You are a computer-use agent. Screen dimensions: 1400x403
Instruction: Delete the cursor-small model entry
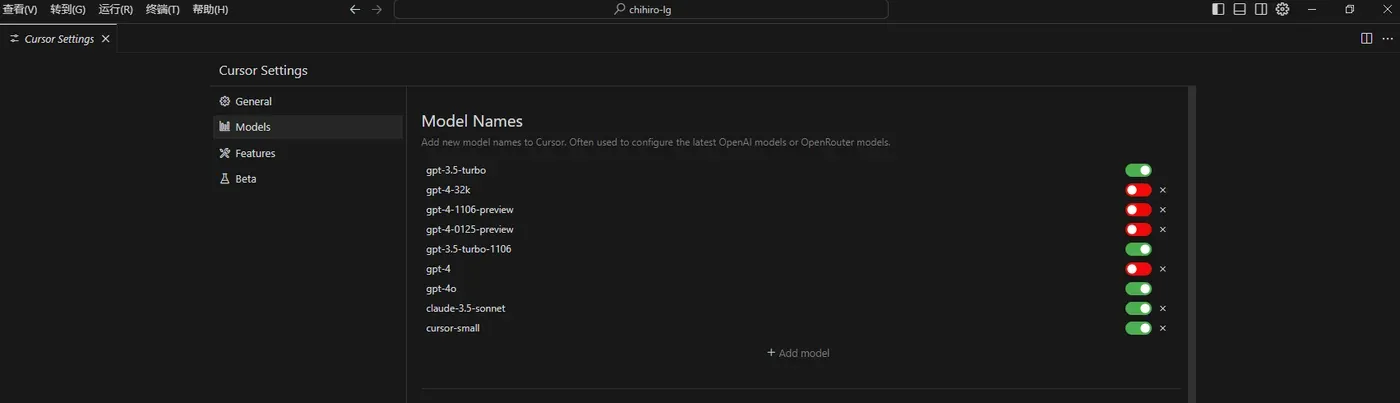point(1163,328)
